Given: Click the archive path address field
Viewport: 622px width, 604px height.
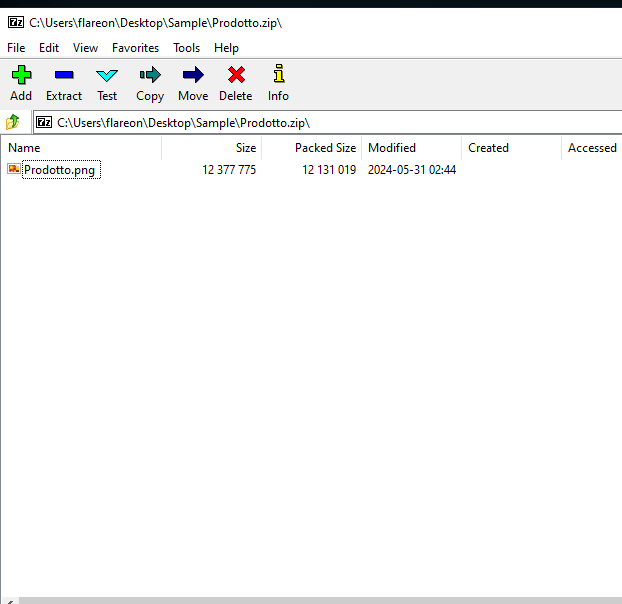Looking at the screenshot, I should 330,122.
